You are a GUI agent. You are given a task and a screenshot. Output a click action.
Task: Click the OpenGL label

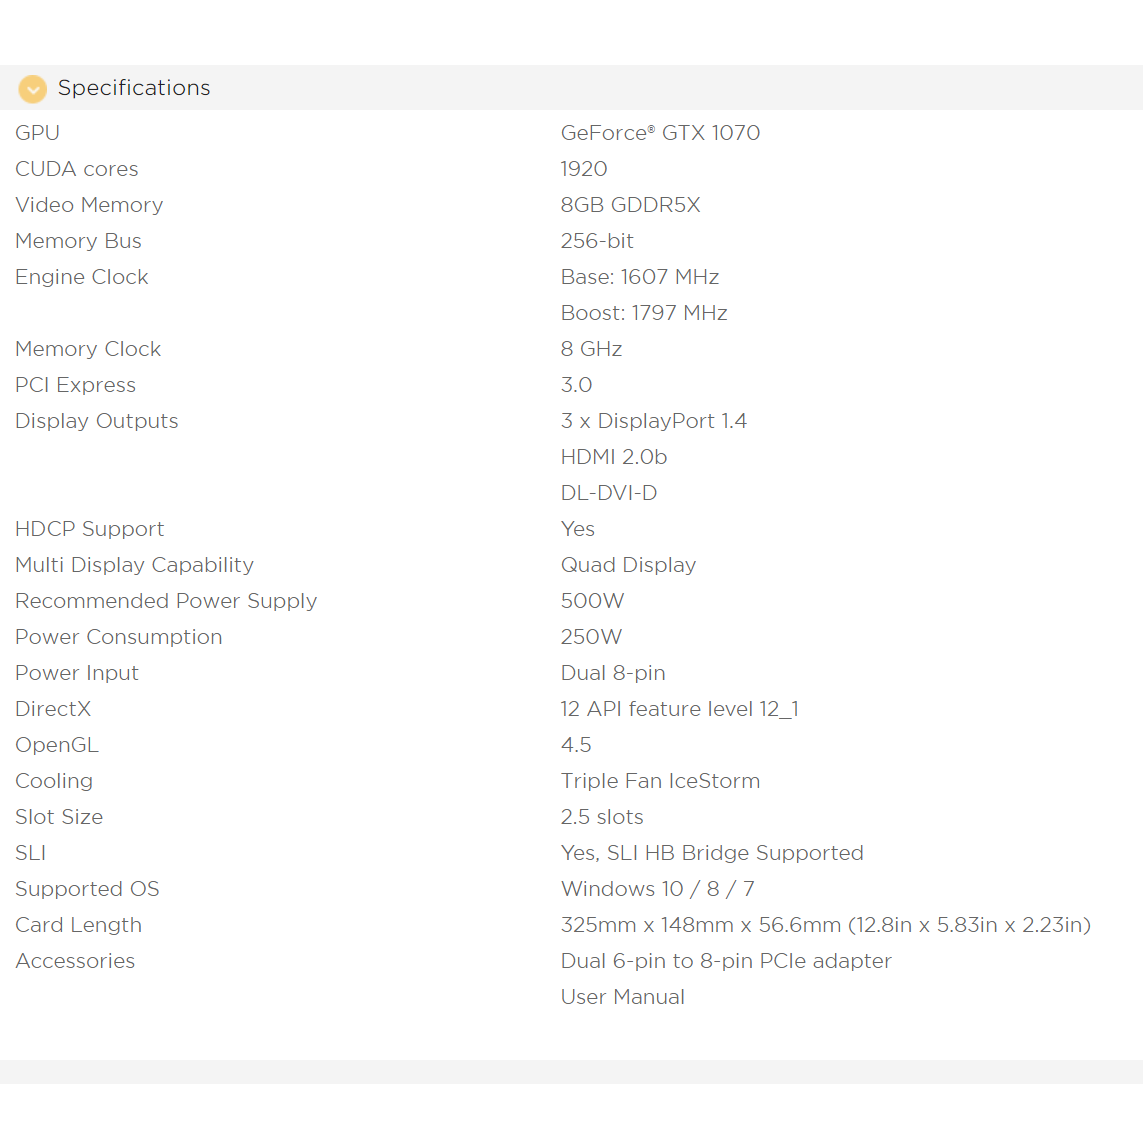pyautogui.click(x=57, y=745)
